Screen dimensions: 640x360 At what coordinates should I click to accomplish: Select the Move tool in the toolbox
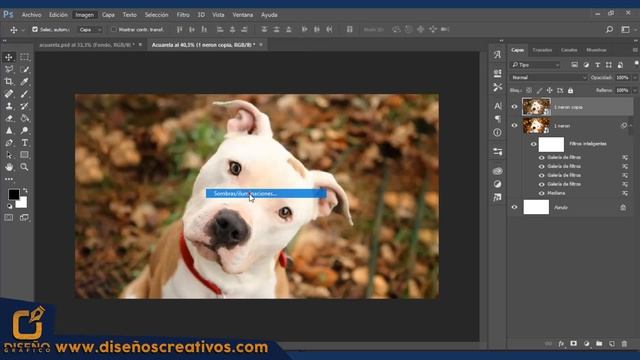tap(9, 57)
